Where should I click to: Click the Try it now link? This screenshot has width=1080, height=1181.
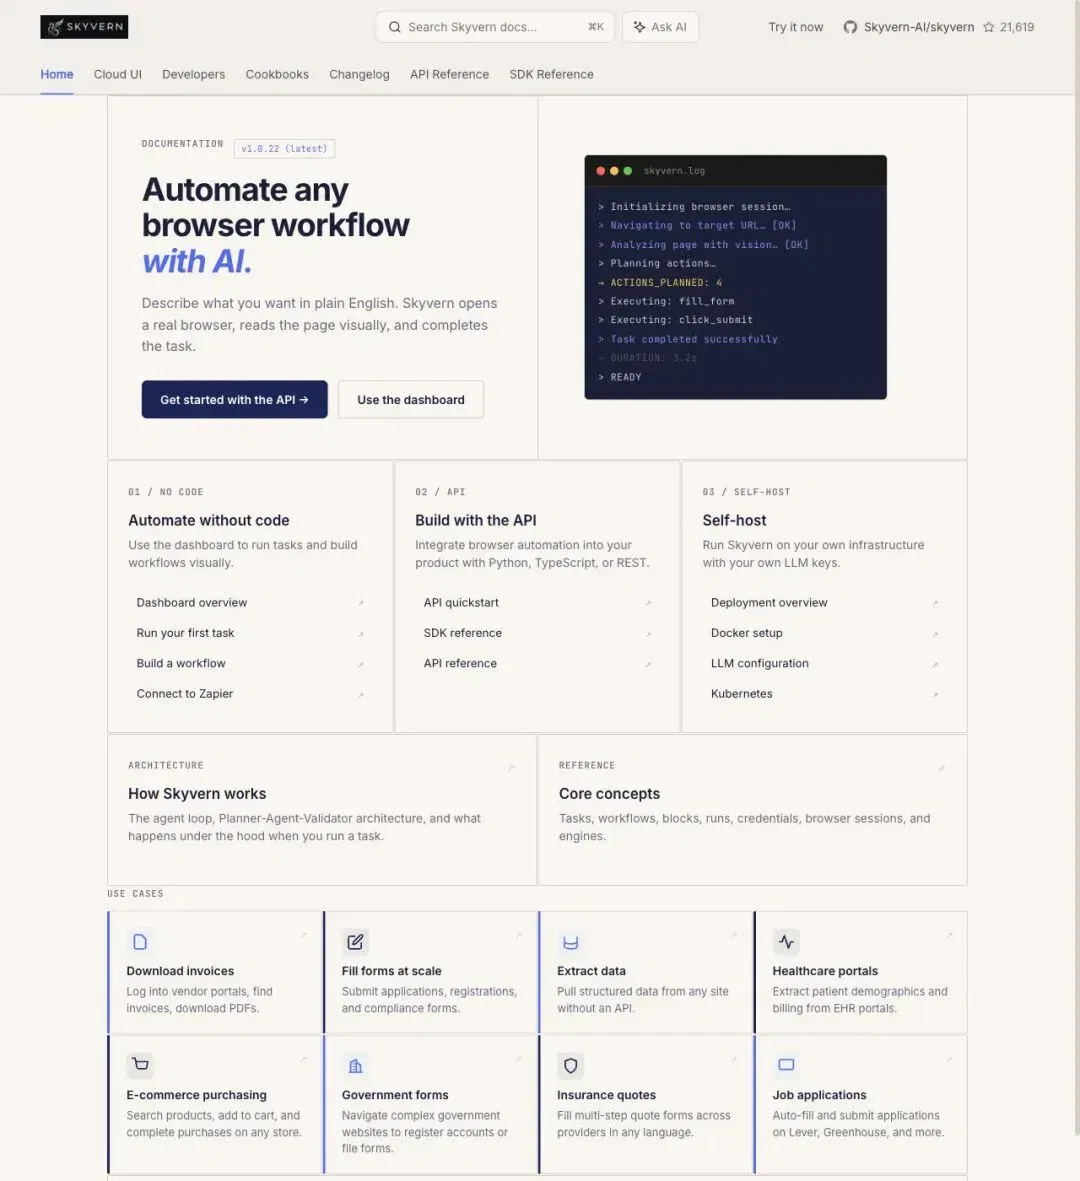coord(795,27)
